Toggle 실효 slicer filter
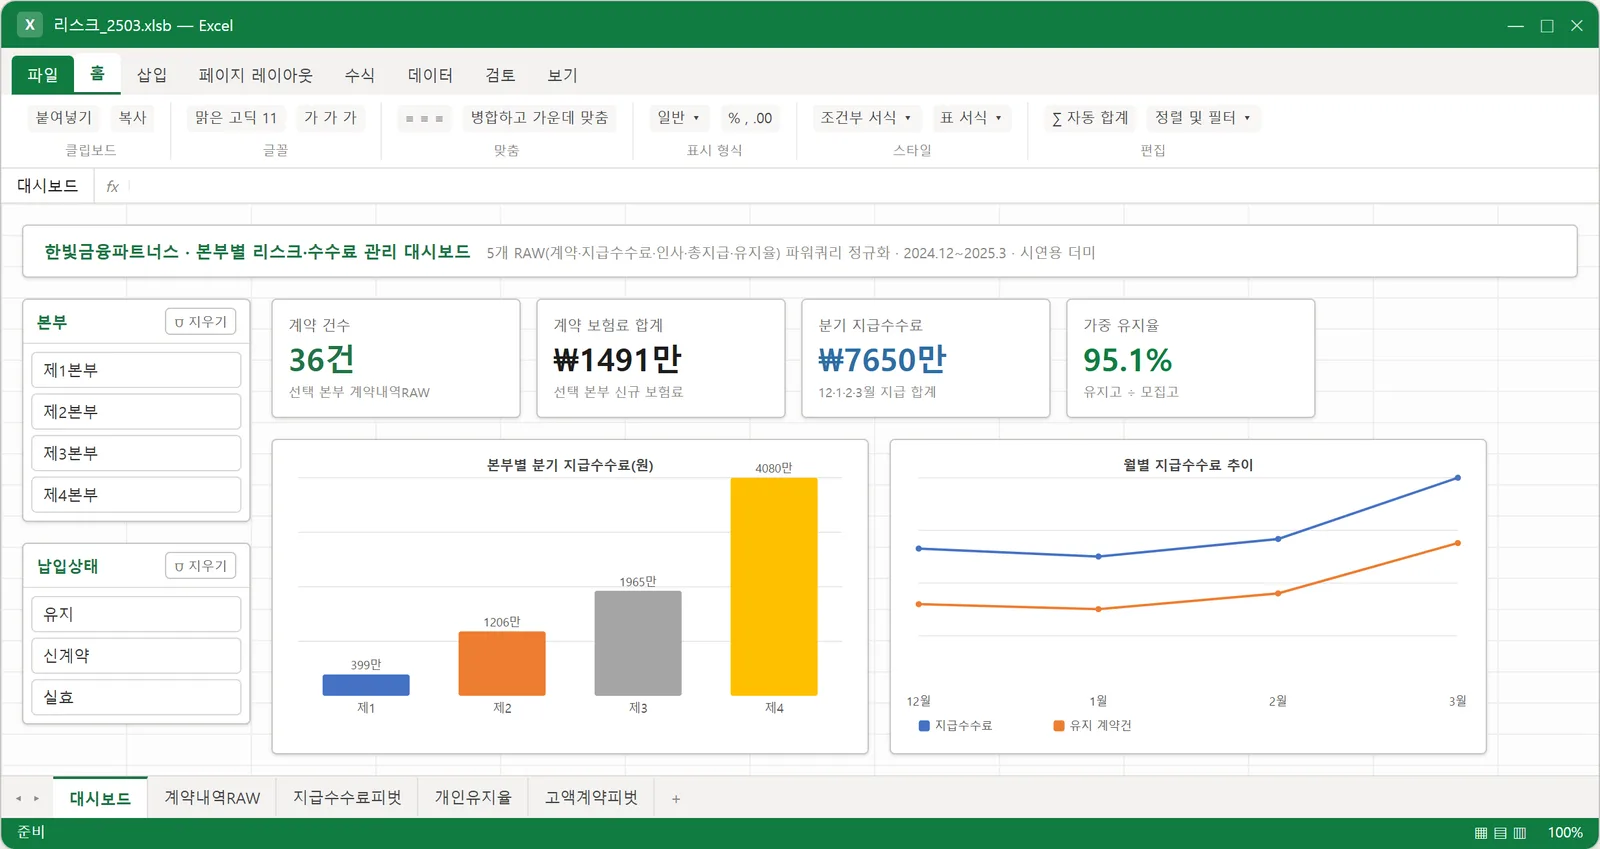The image size is (1600, 849). (x=136, y=697)
